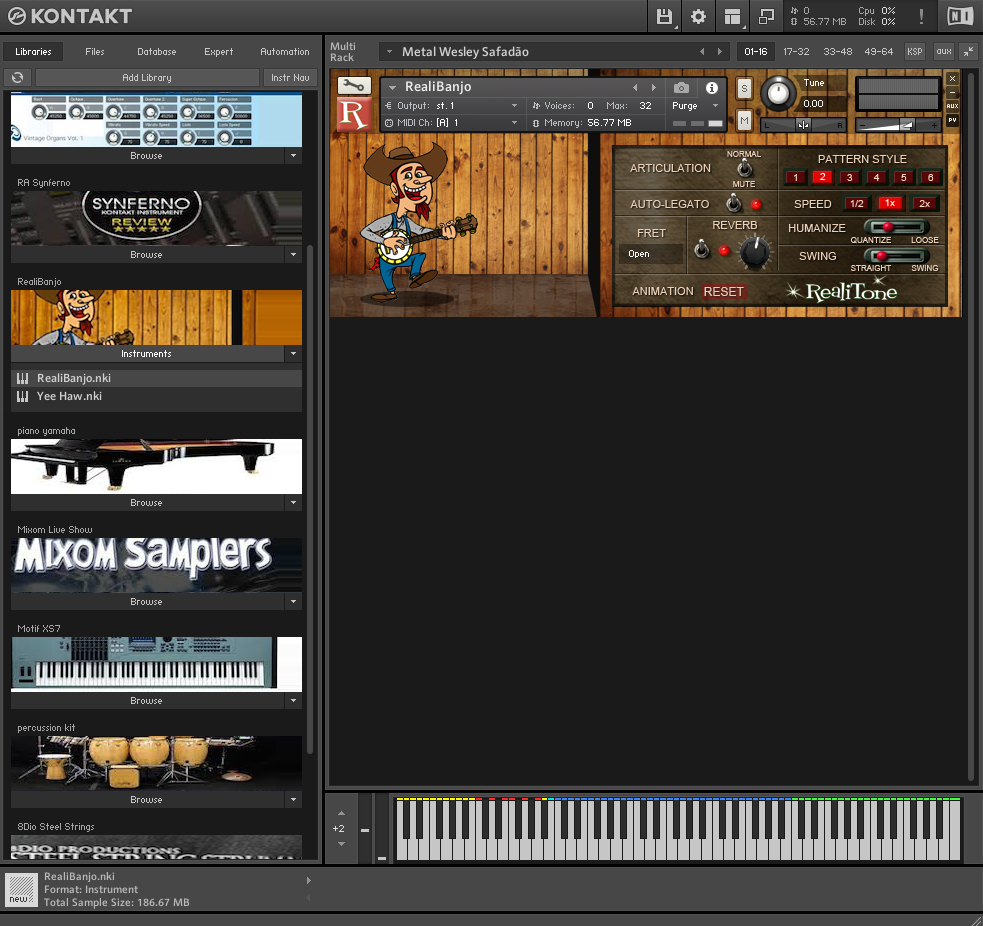Select pattern style 3
The width and height of the screenshot is (983, 926).
[849, 177]
